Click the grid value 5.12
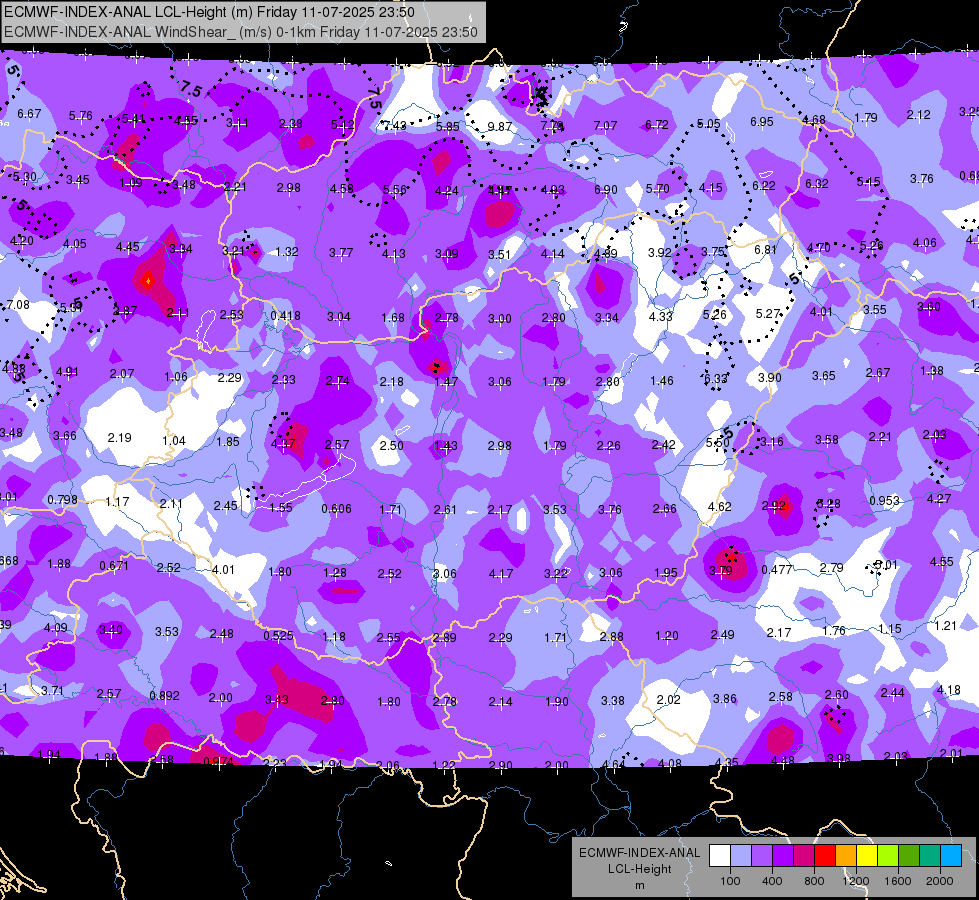 click(342, 125)
